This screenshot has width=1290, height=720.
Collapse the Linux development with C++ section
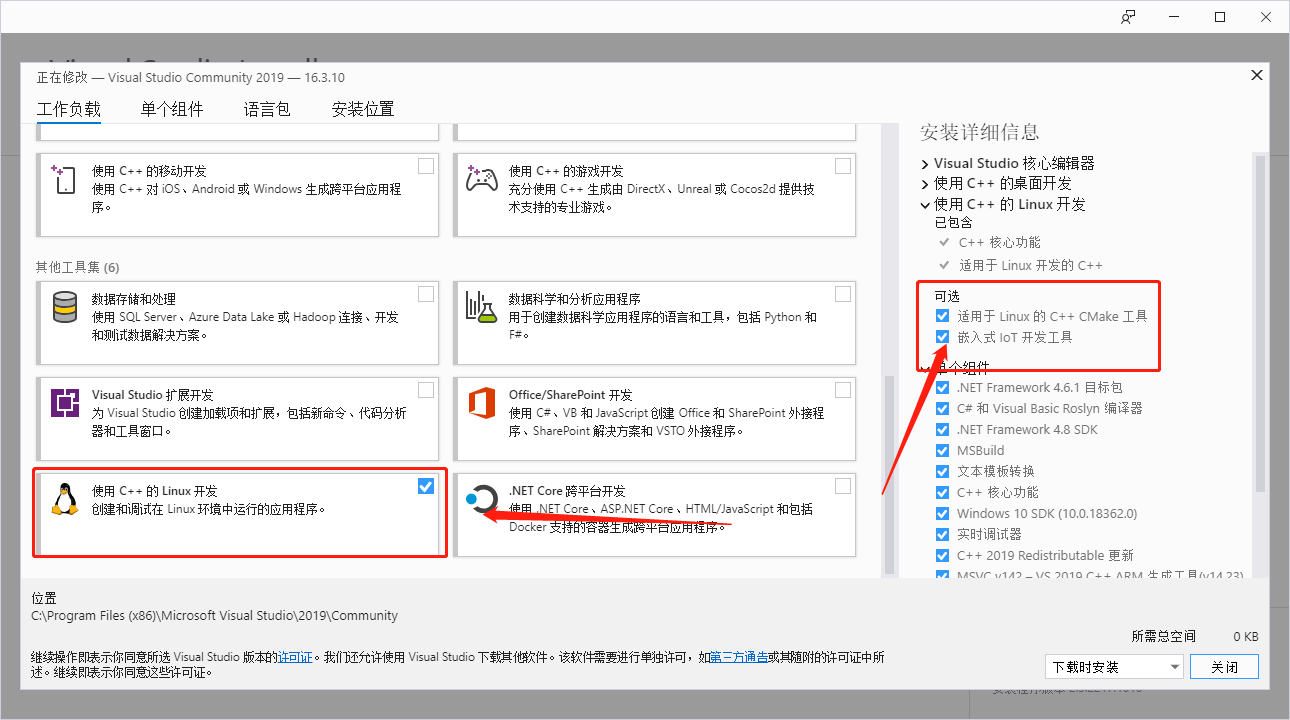925,204
